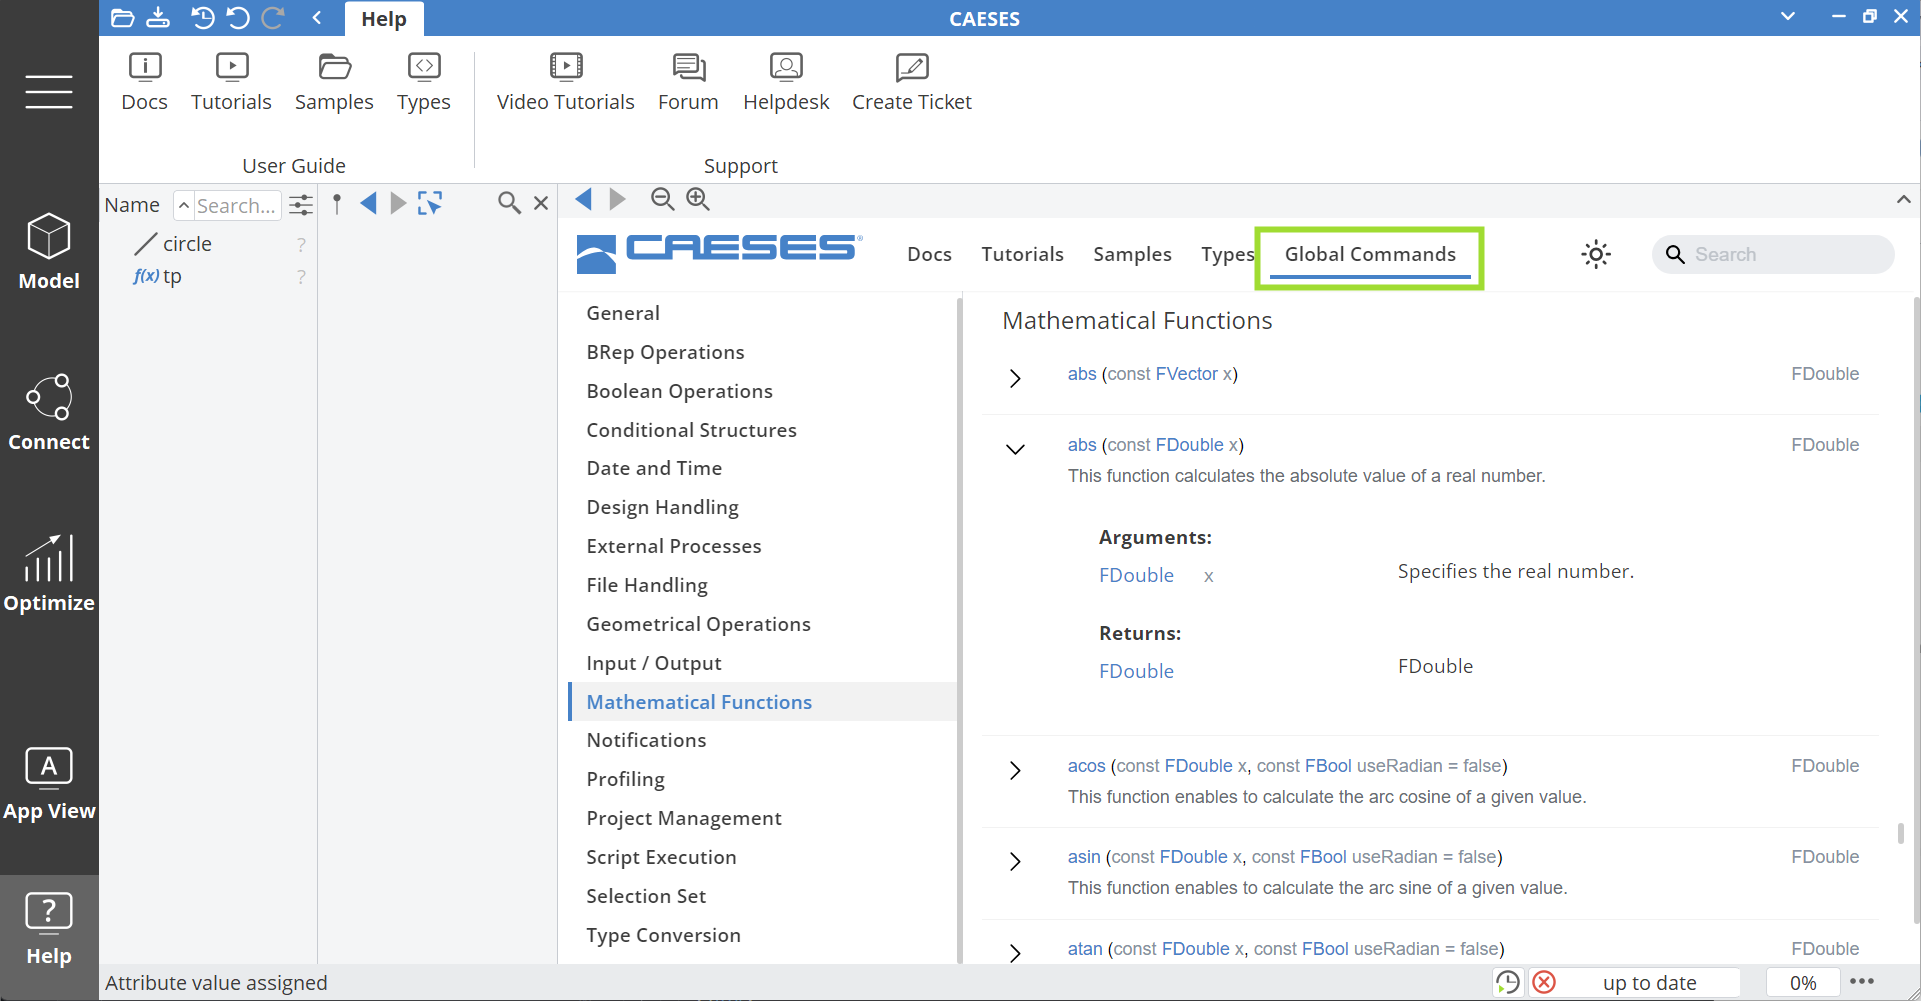Go back in the help browser
The height and width of the screenshot is (1001, 1921).
coord(584,200)
